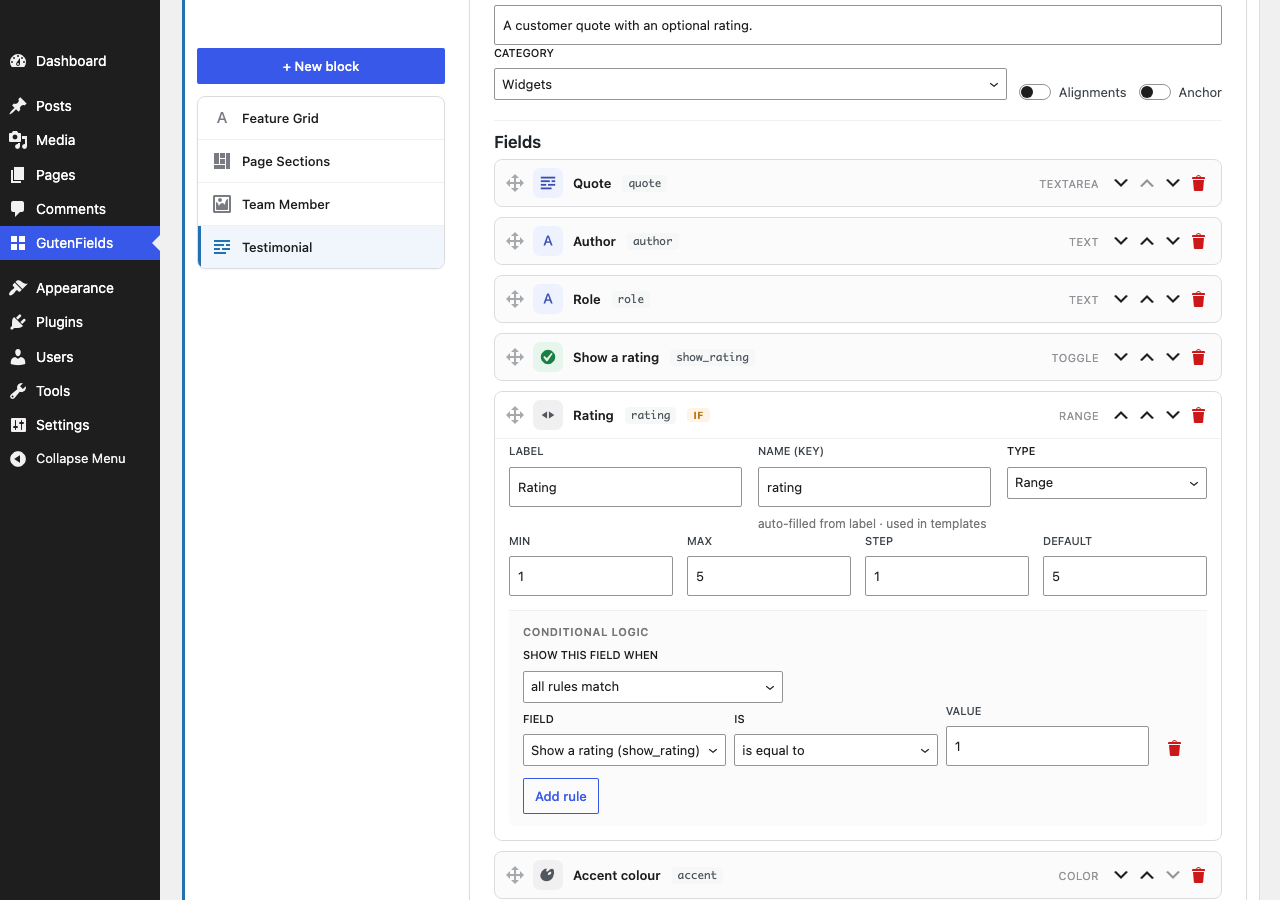Move the Author field down

pos(1173,241)
